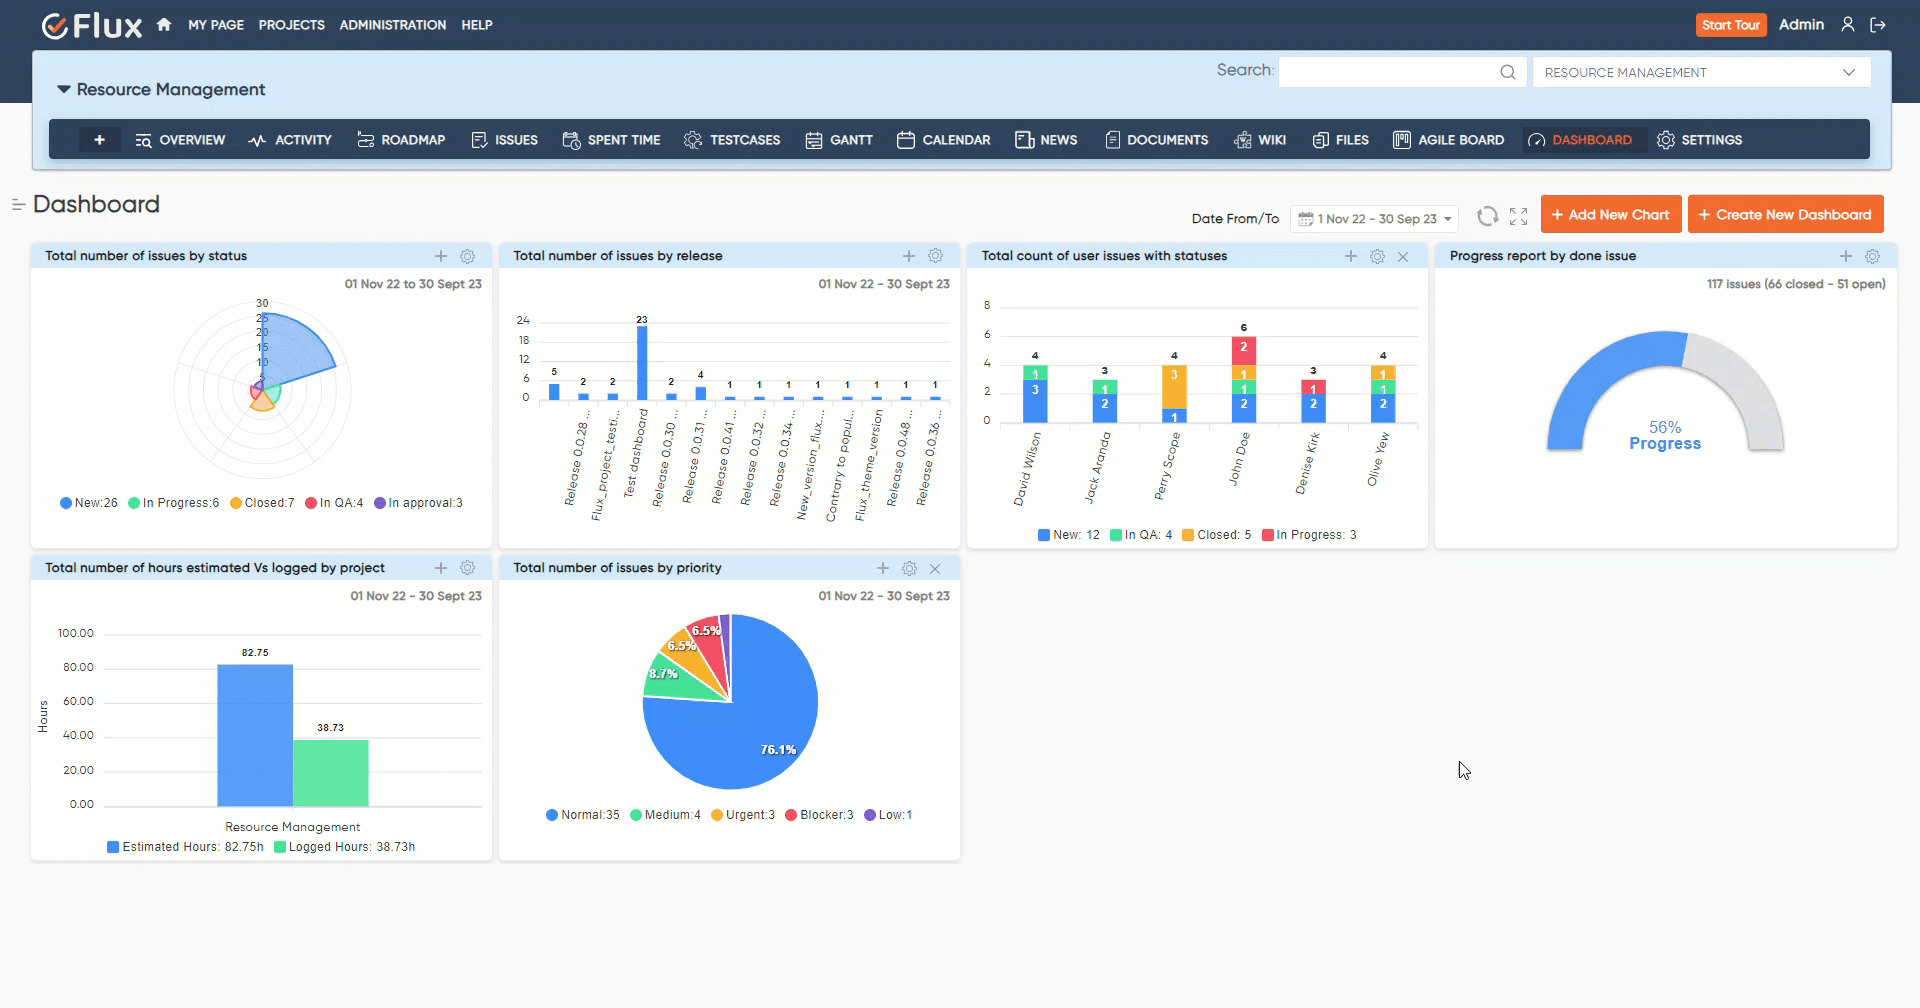This screenshot has width=1920, height=1008.
Task: Open the Agile Board tab
Action: (1448, 140)
